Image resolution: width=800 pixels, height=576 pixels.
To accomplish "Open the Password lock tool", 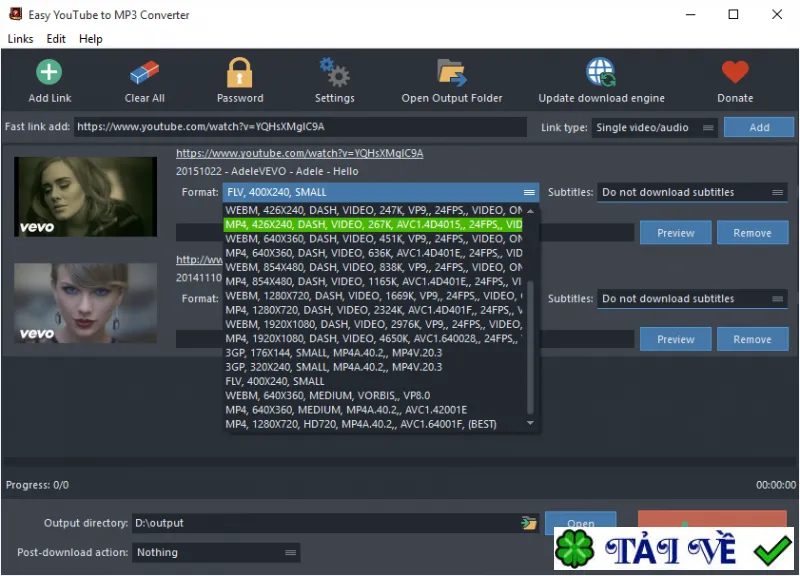I will click(239, 72).
